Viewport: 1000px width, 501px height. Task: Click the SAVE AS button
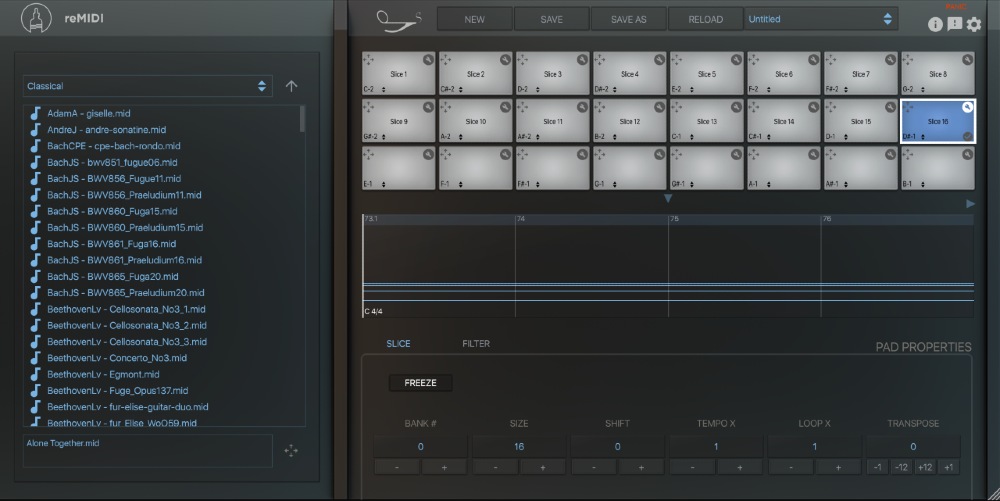[628, 19]
